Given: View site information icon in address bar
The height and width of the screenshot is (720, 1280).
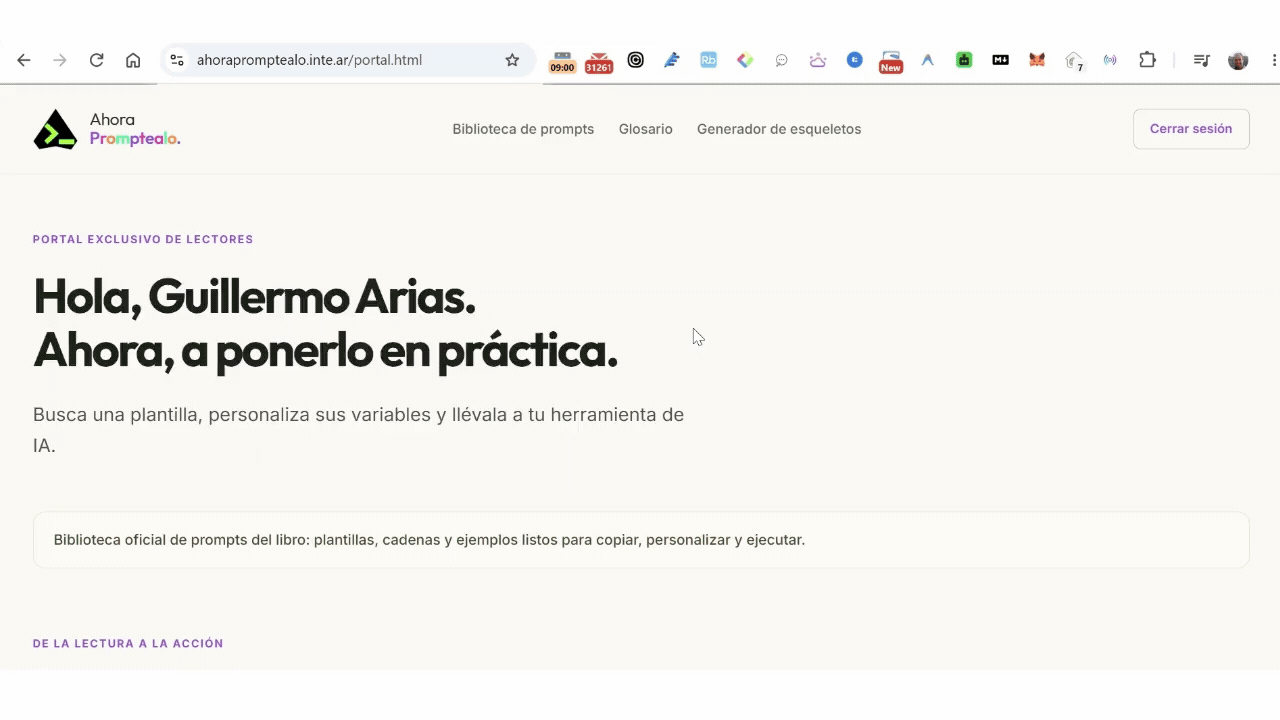Looking at the screenshot, I should (177, 60).
